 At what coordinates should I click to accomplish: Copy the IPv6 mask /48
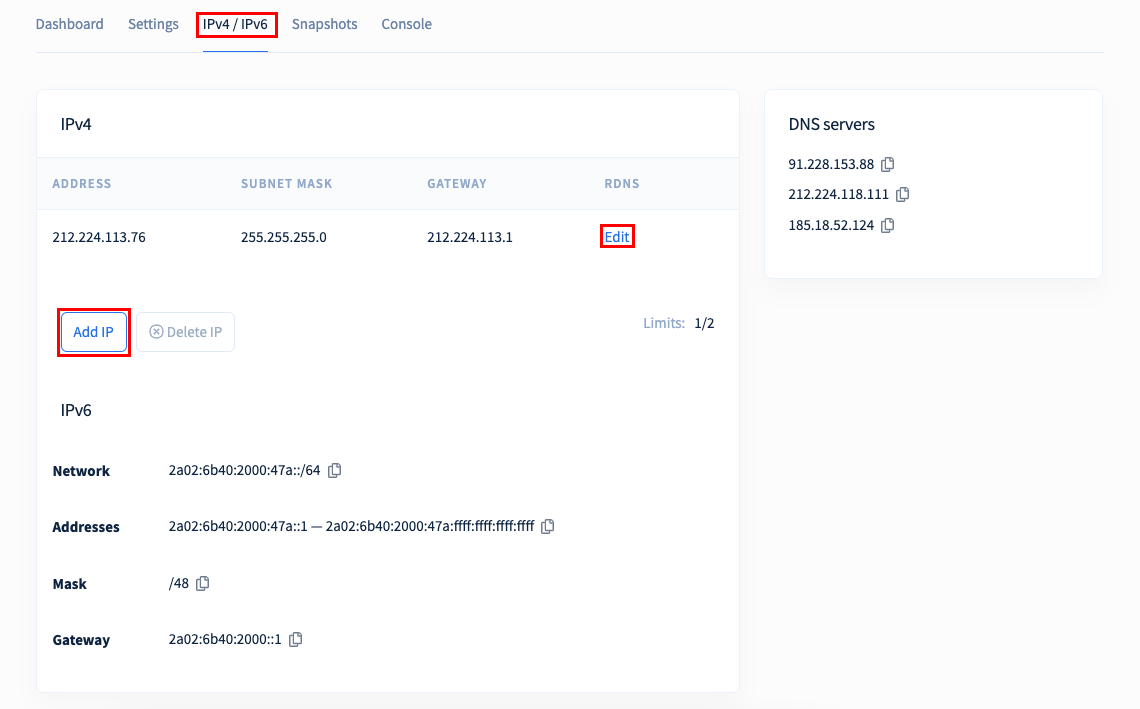pos(203,583)
